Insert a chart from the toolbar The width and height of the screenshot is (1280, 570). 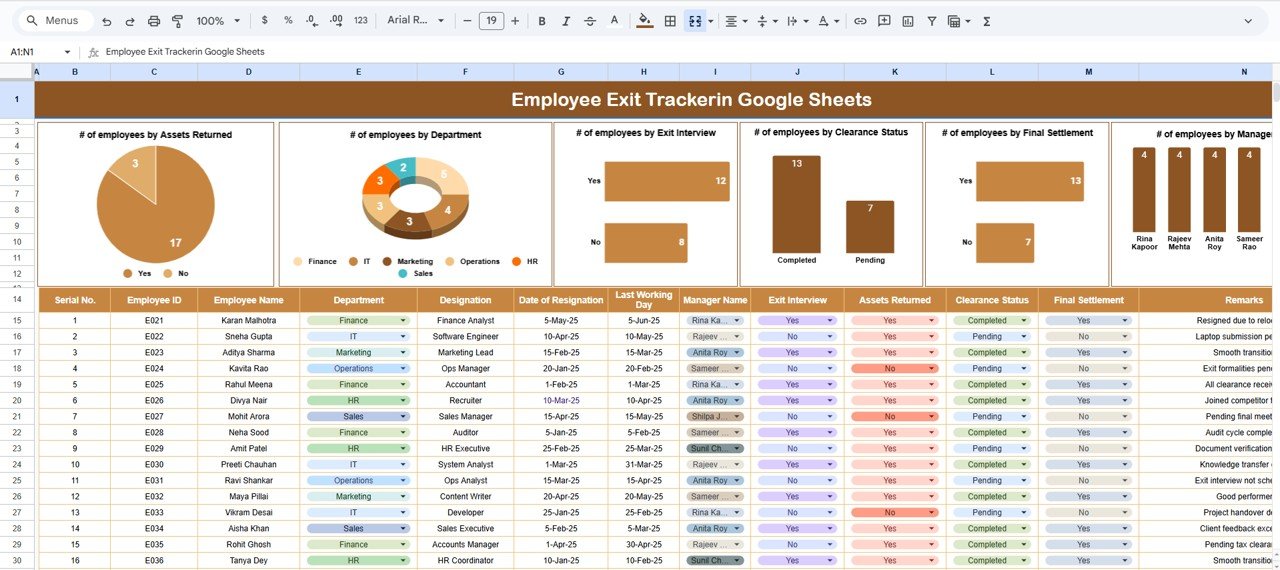click(x=908, y=21)
